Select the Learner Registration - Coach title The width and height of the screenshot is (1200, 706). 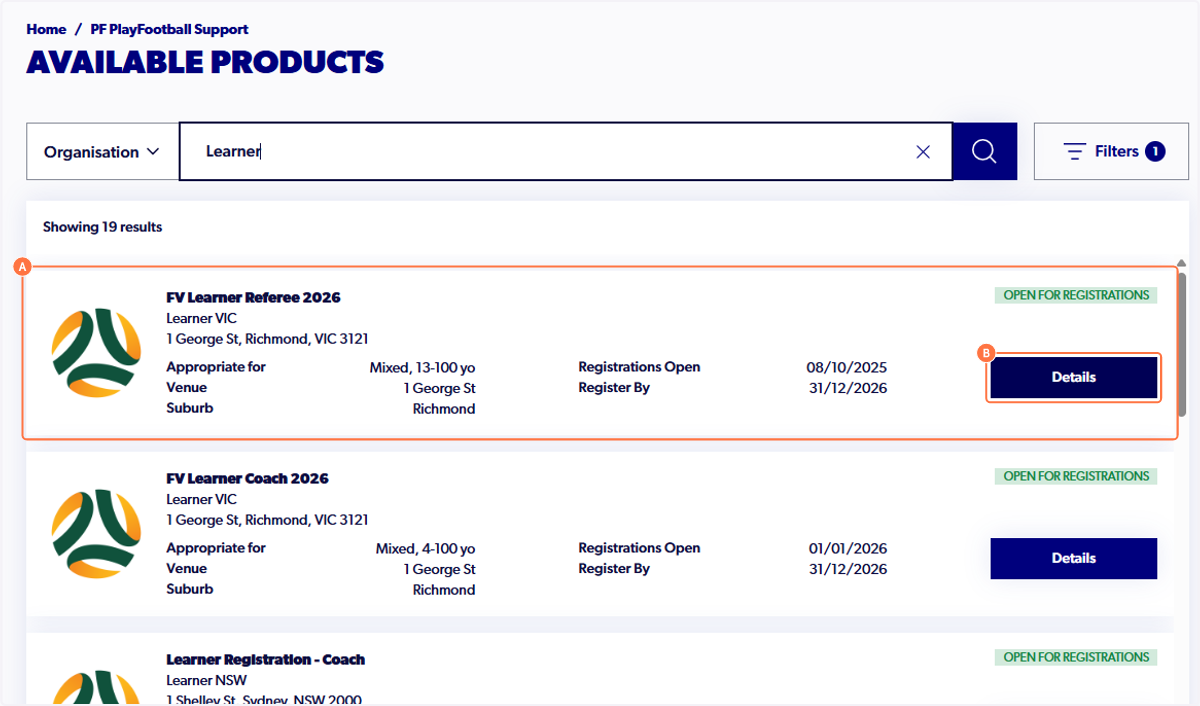[265, 659]
